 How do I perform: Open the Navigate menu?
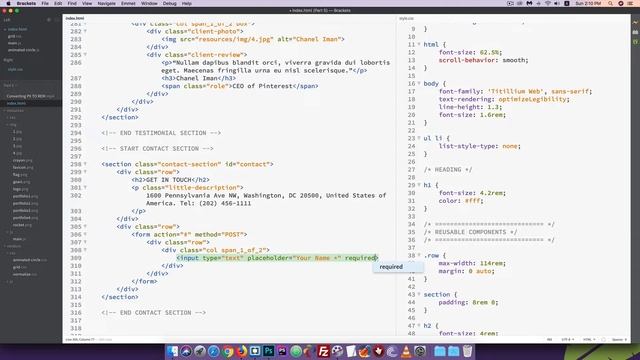coord(107,3)
